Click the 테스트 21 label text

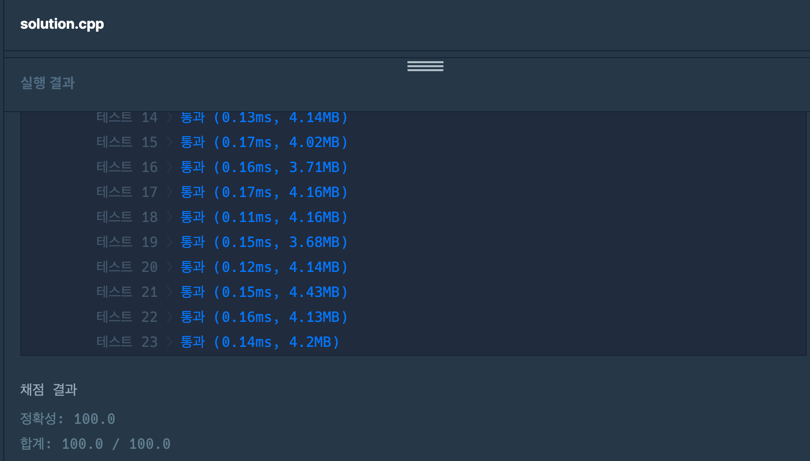127,293
